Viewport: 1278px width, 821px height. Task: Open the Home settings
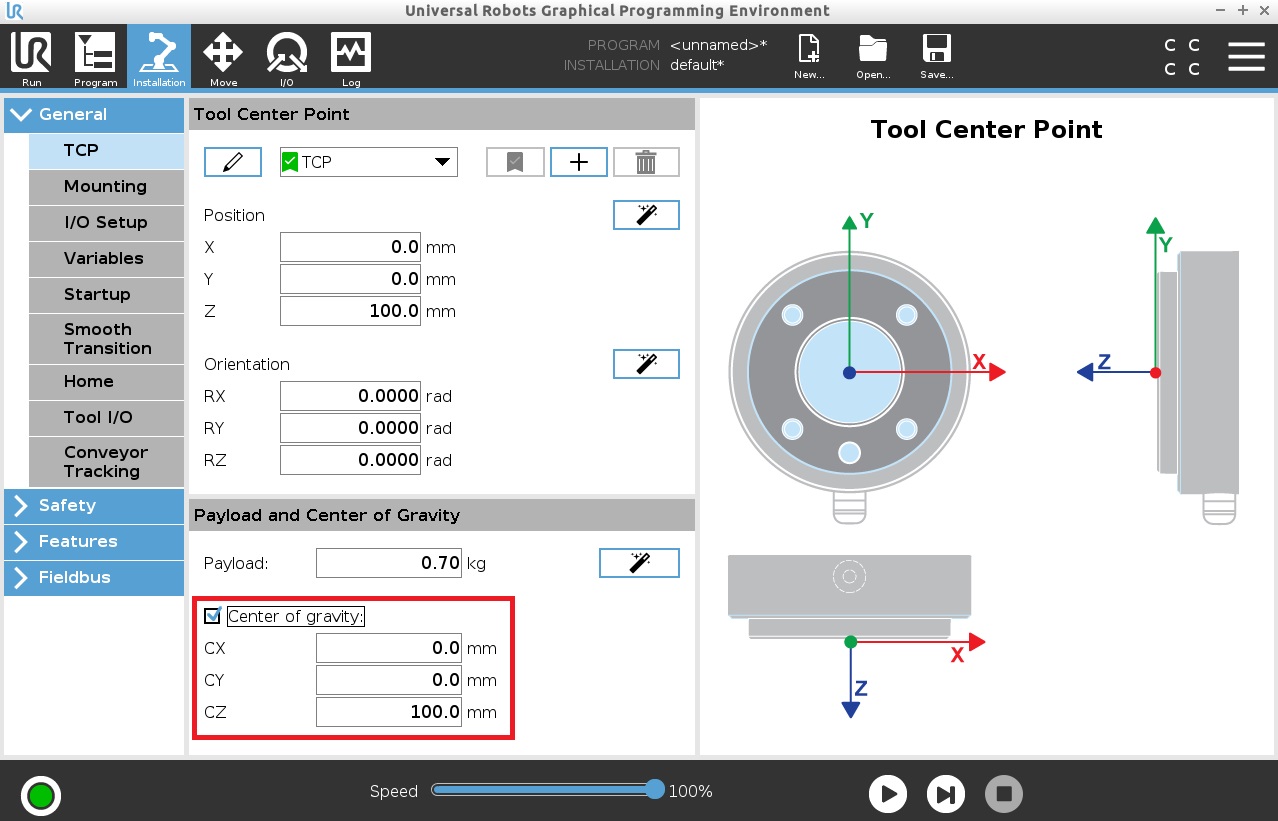(x=106, y=381)
